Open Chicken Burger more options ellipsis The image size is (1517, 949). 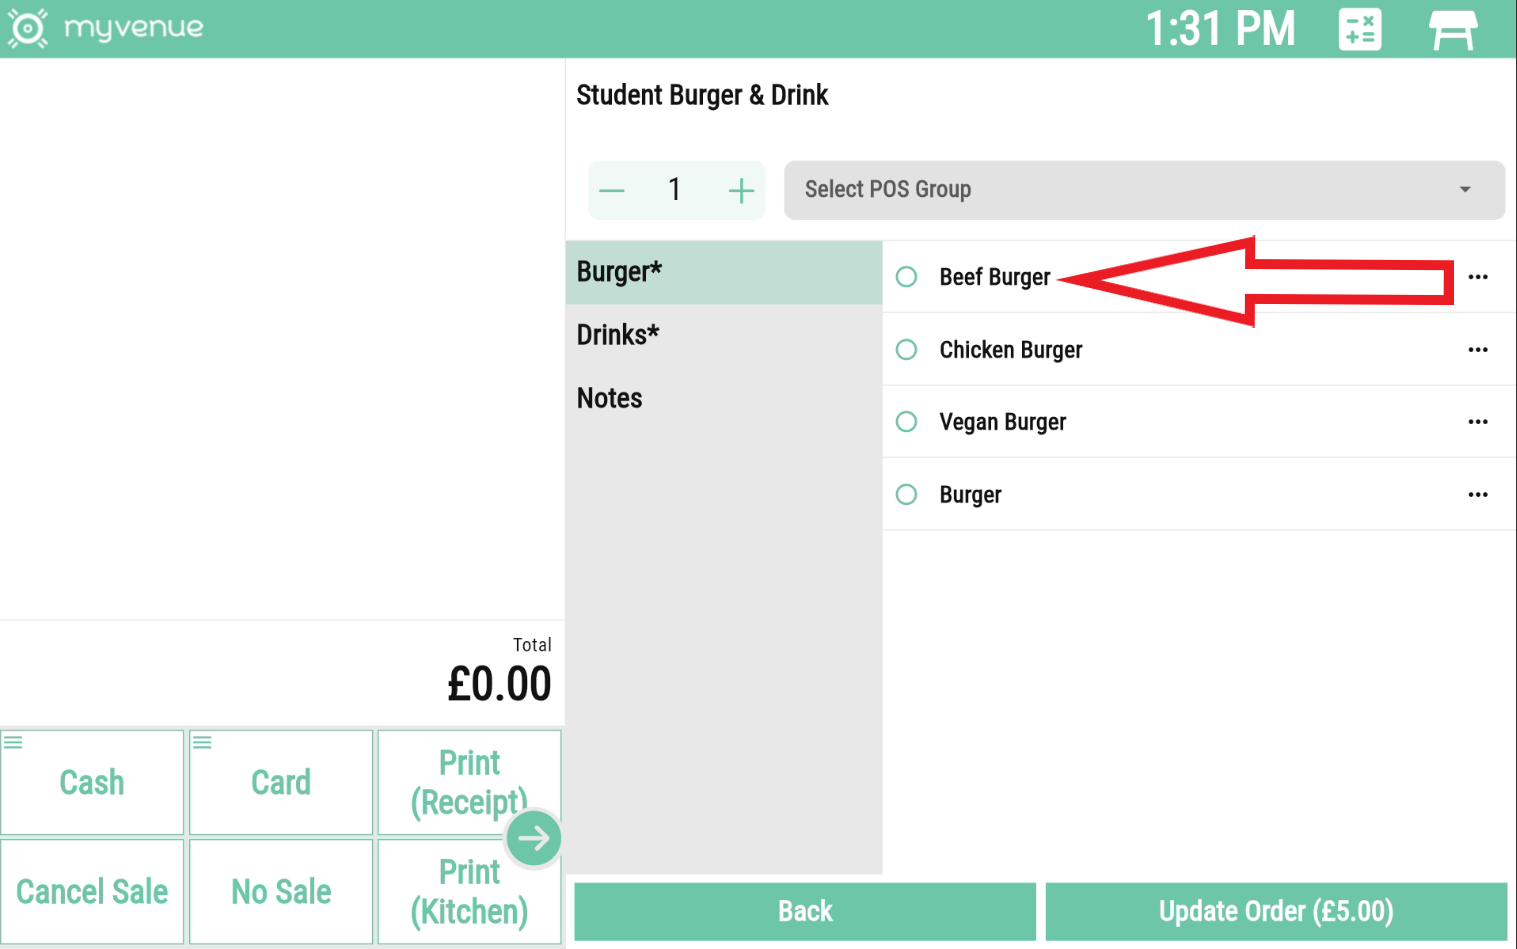1478,350
